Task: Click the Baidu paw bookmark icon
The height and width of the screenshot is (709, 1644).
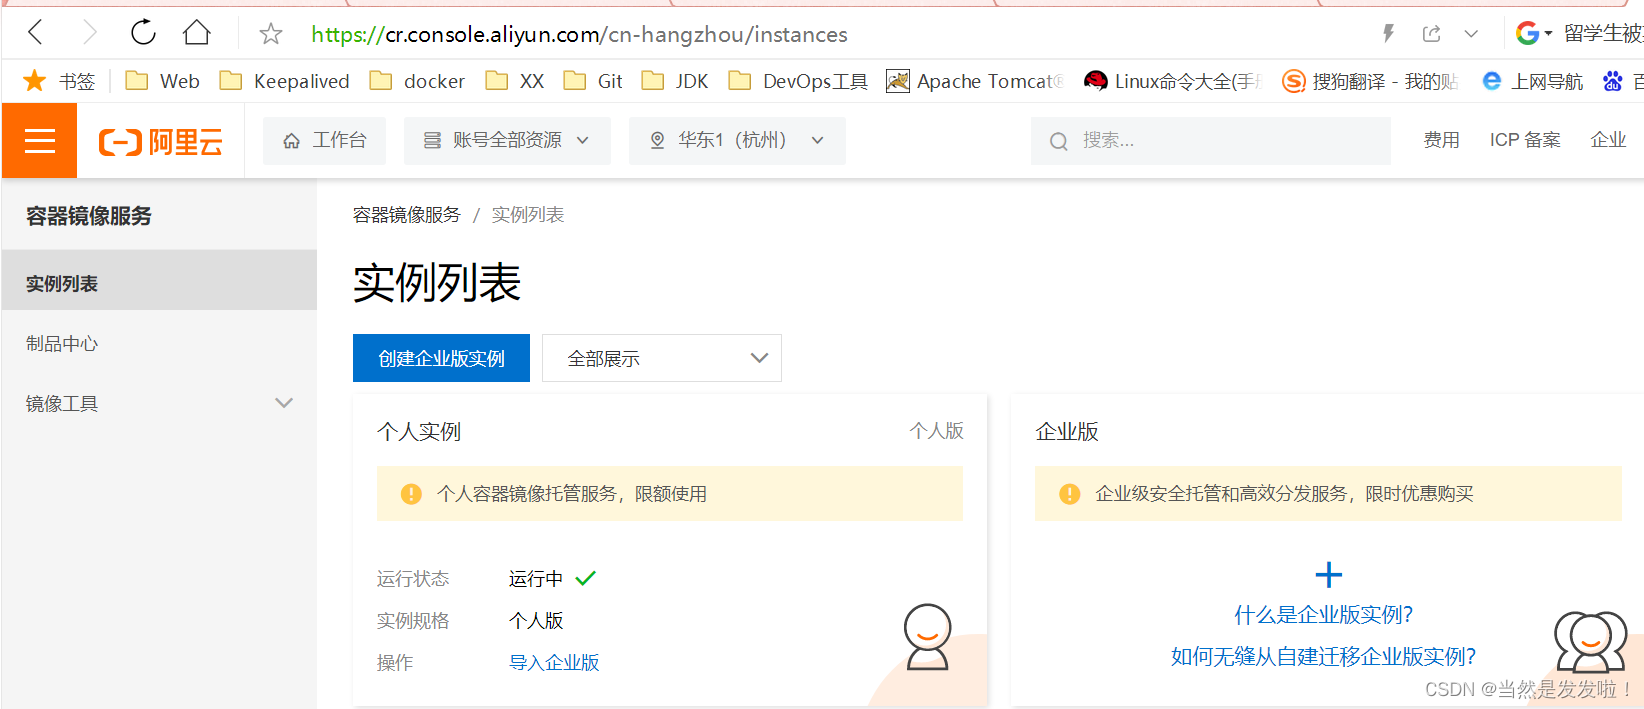Action: pyautogui.click(x=1612, y=81)
